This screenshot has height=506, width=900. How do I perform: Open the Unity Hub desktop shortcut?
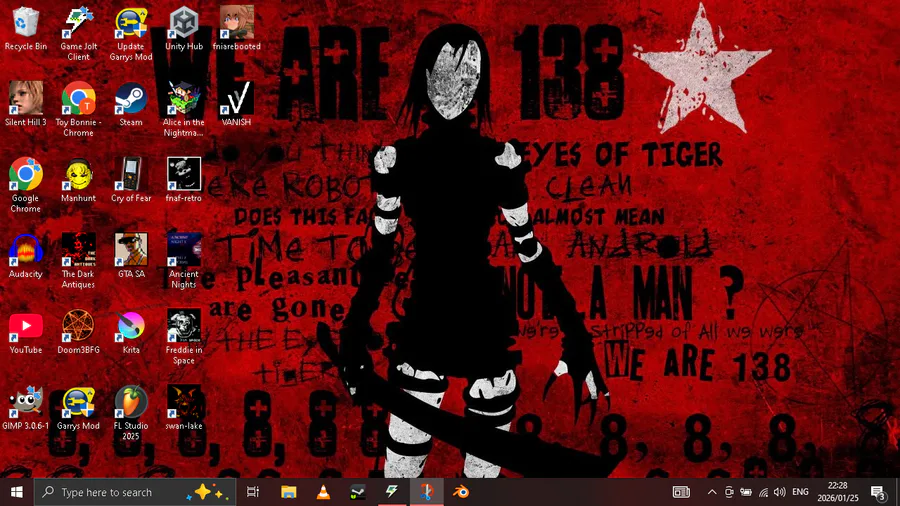[184, 29]
